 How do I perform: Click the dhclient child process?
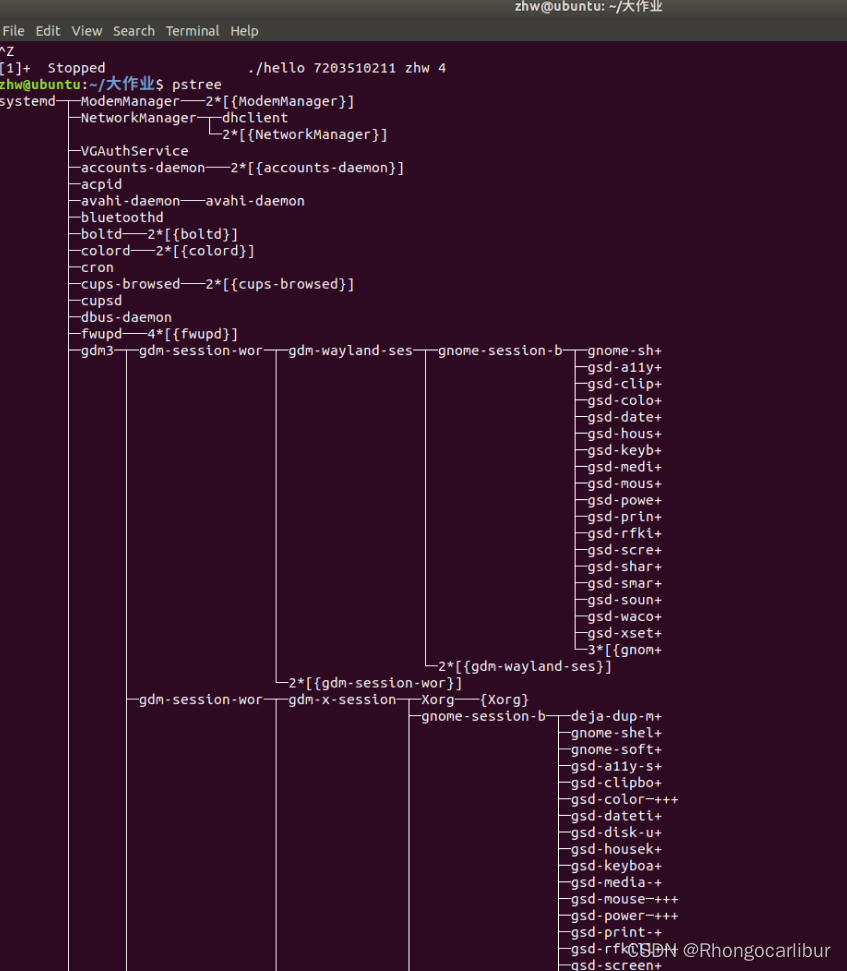[x=255, y=118]
